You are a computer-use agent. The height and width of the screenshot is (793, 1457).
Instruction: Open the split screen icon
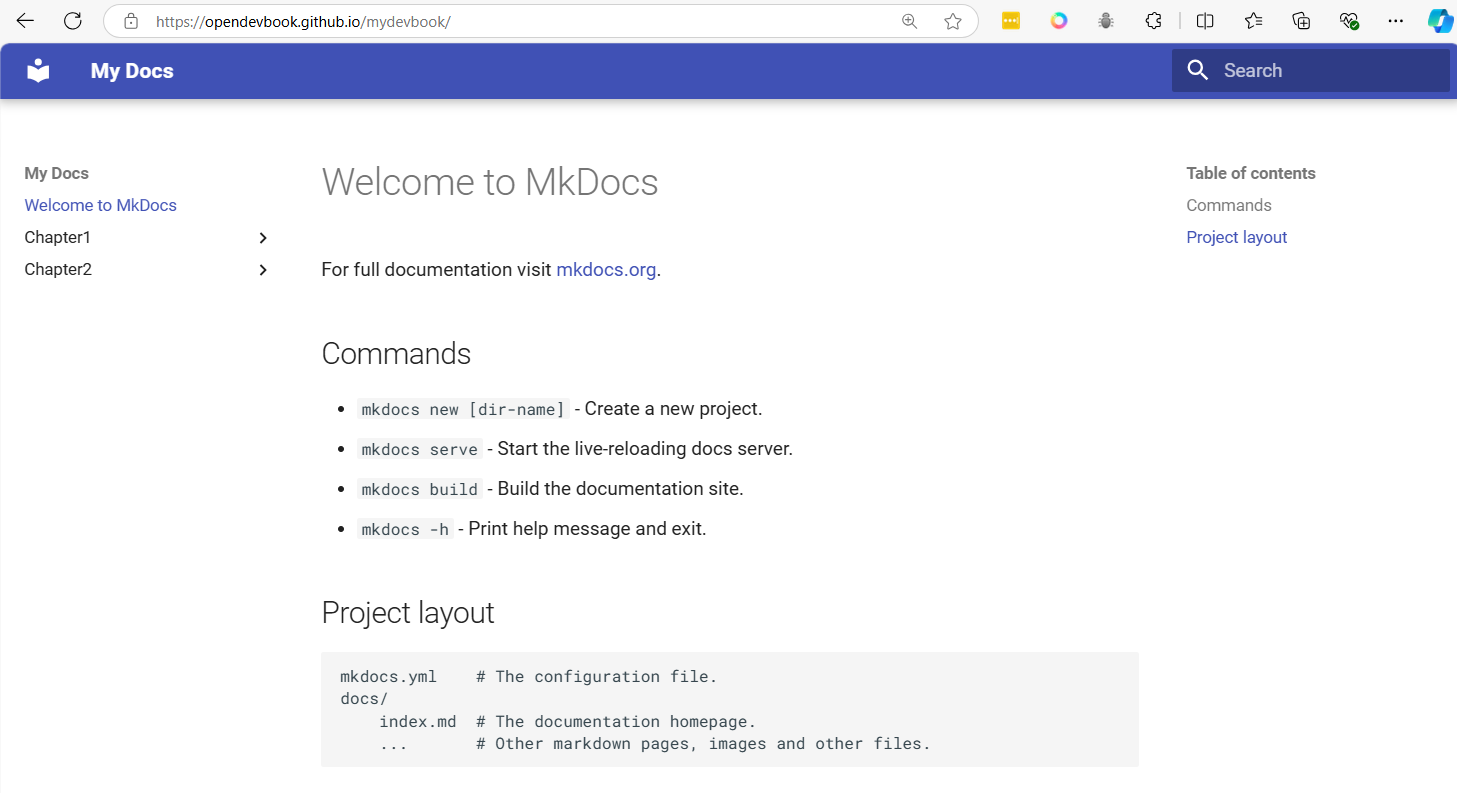coord(1205,21)
